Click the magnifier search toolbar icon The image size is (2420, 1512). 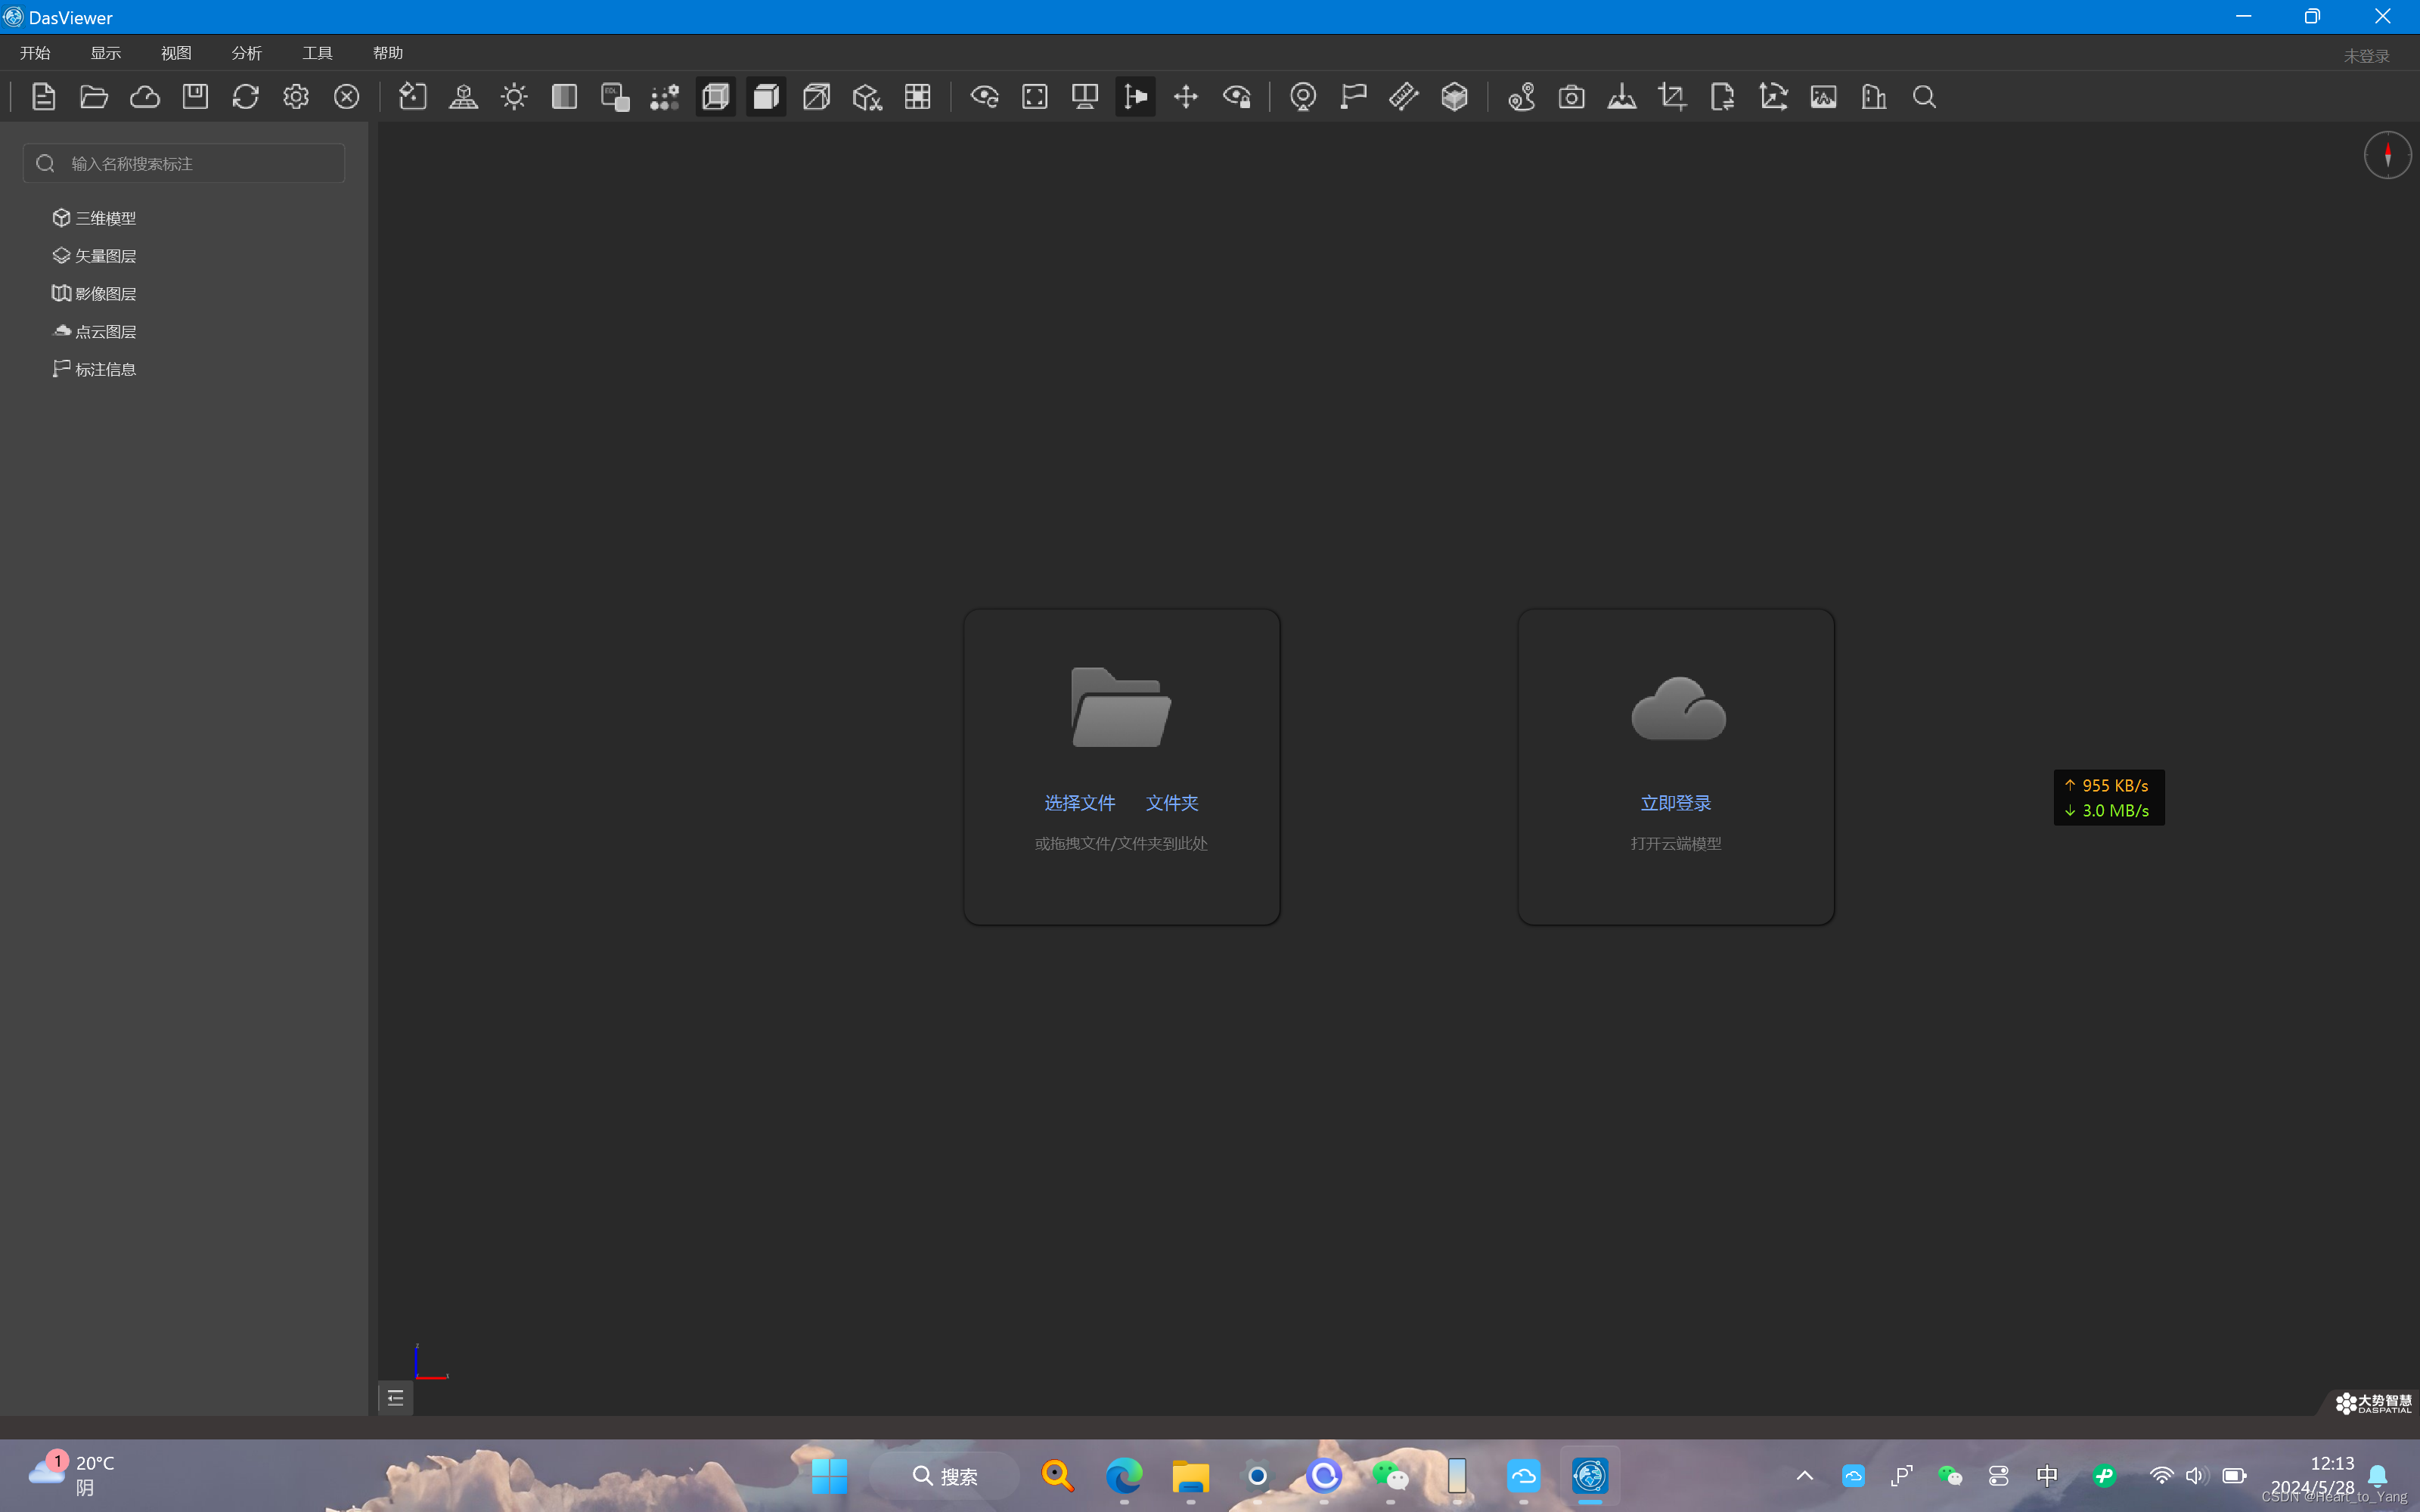pyautogui.click(x=1924, y=97)
